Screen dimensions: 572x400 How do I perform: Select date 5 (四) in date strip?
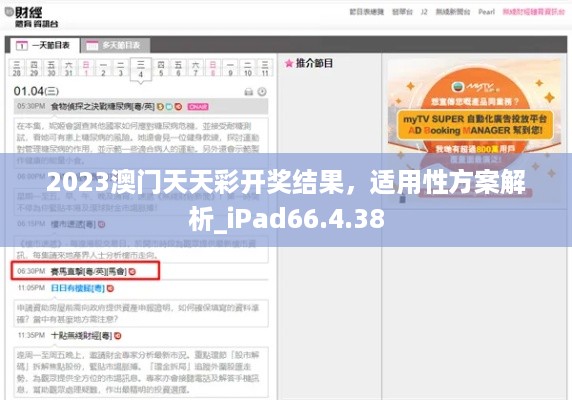[161, 68]
